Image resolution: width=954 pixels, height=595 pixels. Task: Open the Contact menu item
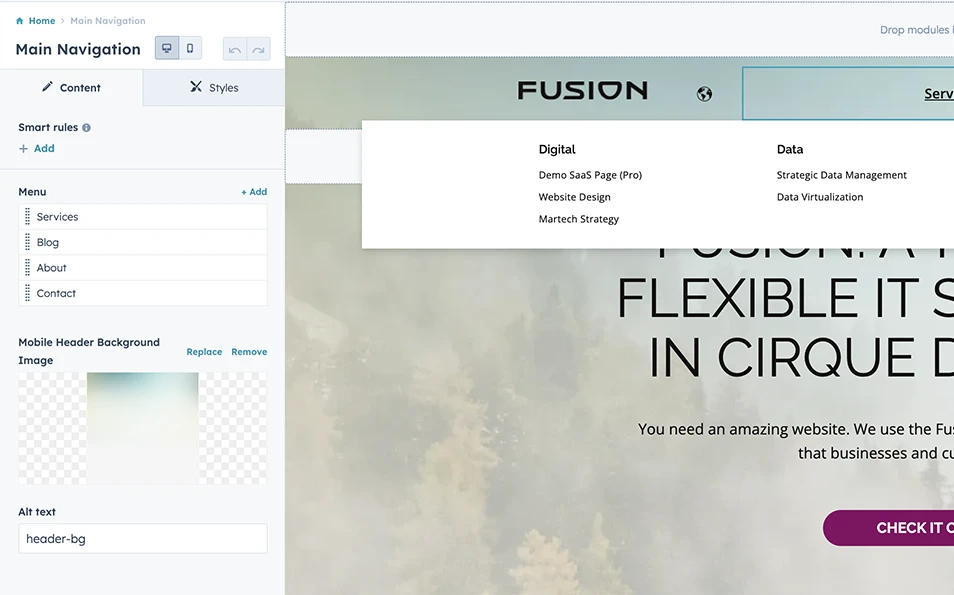pyautogui.click(x=143, y=294)
